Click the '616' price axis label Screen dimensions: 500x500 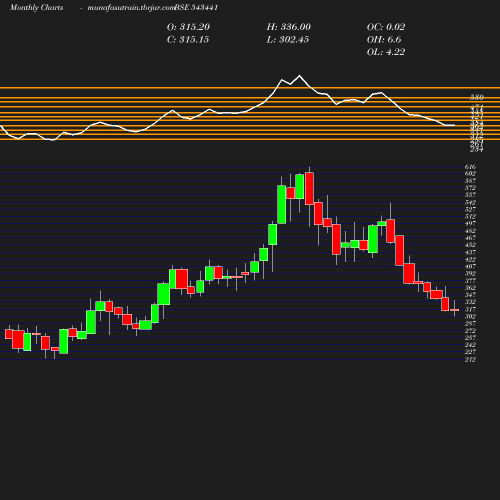coord(470,167)
